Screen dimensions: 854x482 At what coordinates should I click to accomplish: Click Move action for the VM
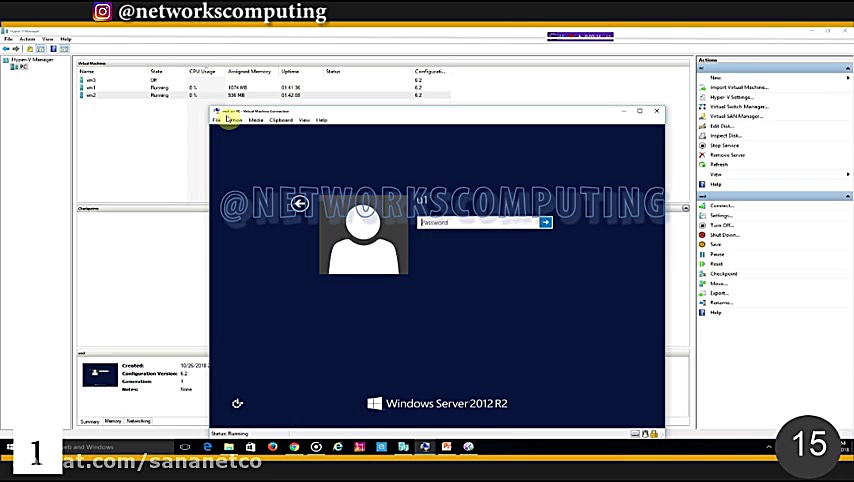[718, 284]
